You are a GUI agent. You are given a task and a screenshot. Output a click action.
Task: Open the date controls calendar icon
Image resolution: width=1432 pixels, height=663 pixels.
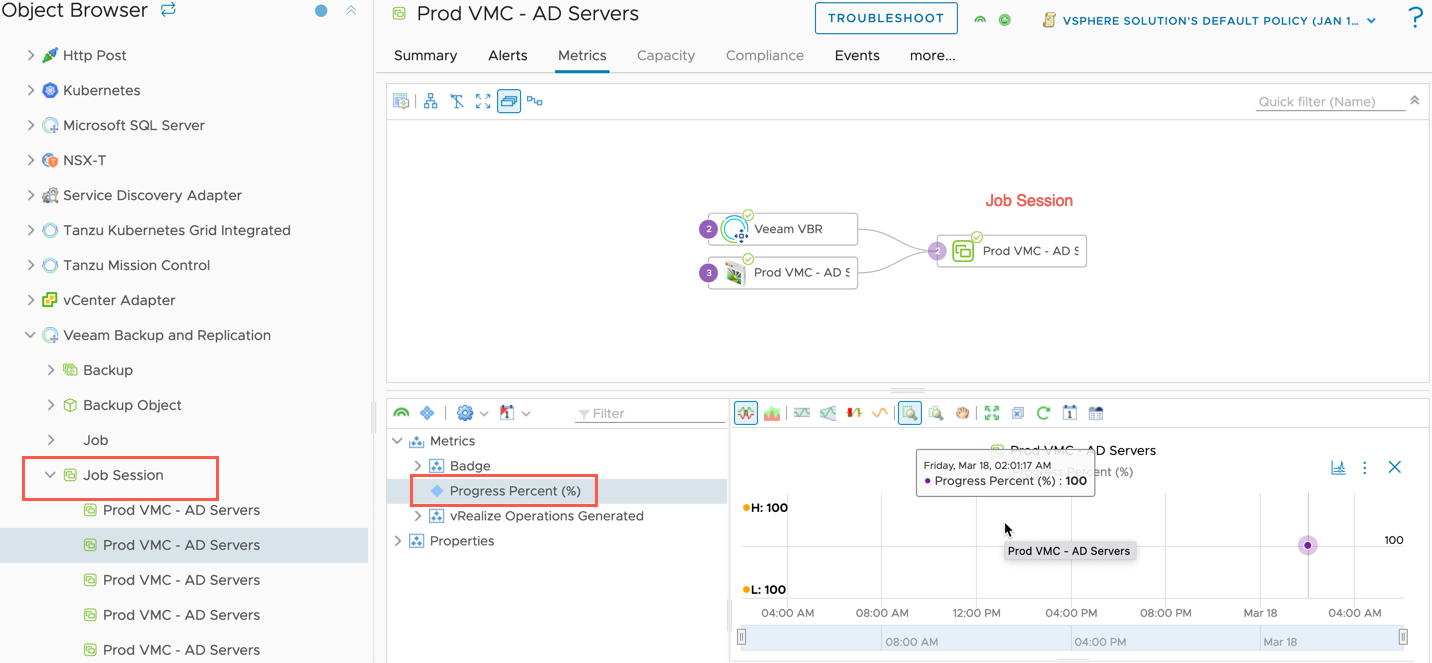pyautogui.click(x=1070, y=413)
